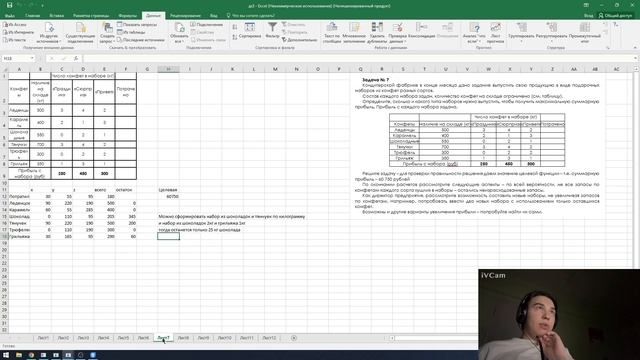Image resolution: width=640 pixels, height=360 pixels.
Task: Click the Excel taskbar icon
Action: point(68,355)
